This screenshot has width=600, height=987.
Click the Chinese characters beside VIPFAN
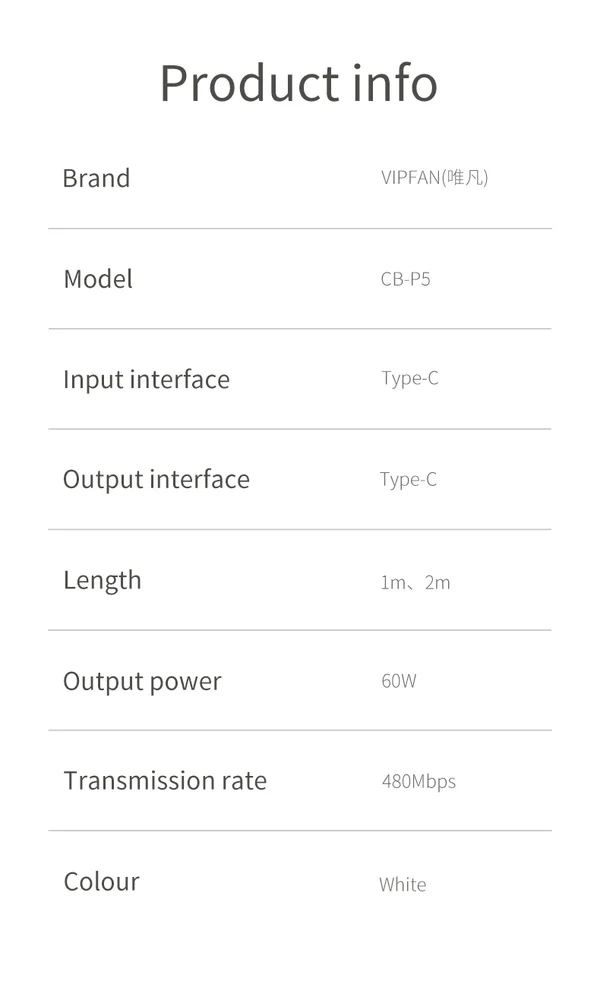(467, 178)
